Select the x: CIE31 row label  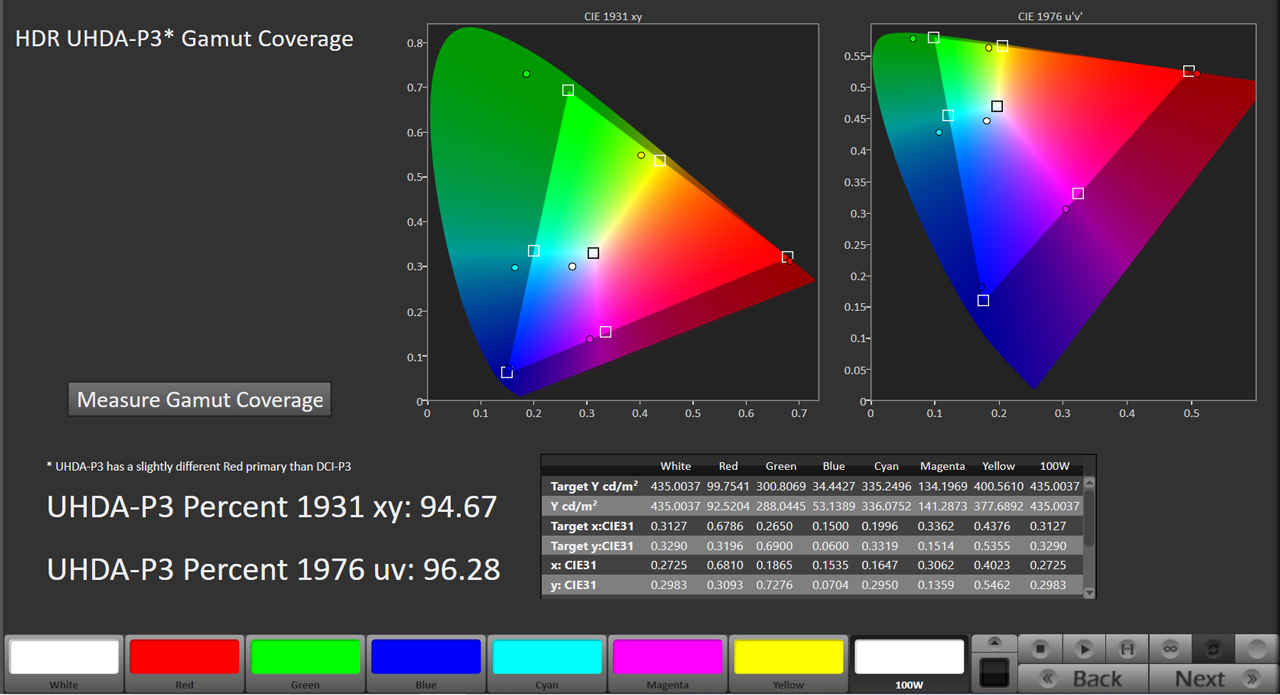[x=573, y=565]
